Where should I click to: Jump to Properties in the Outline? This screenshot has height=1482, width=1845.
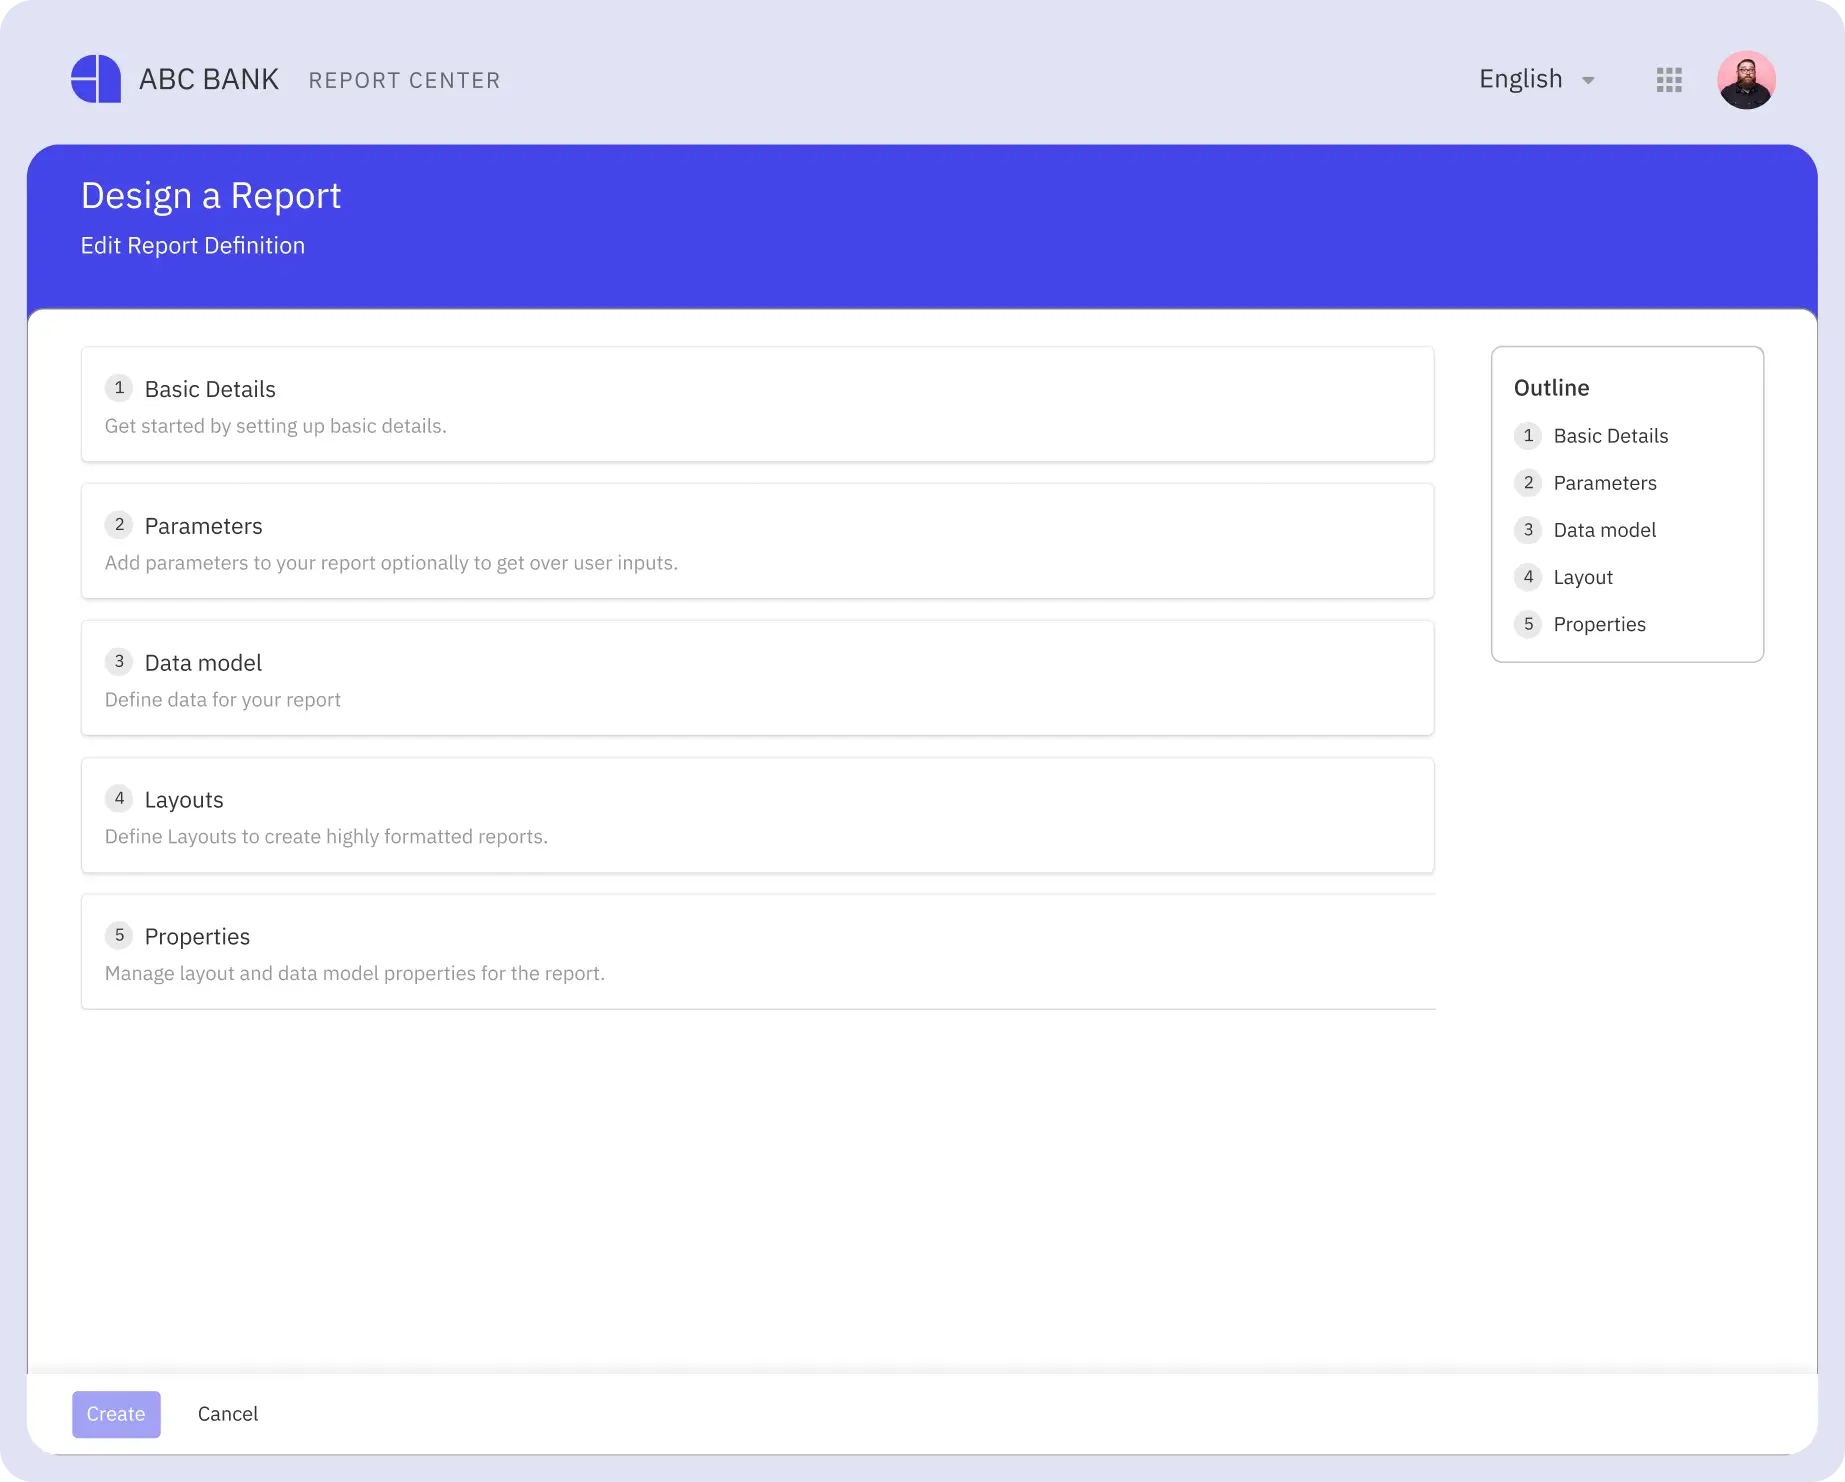tap(1580, 624)
